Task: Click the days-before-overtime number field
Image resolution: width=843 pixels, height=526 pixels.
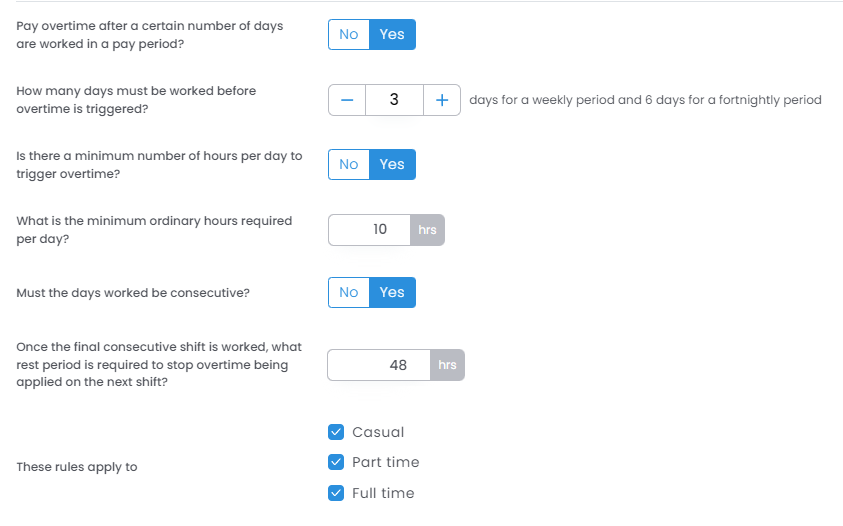Action: tap(394, 100)
